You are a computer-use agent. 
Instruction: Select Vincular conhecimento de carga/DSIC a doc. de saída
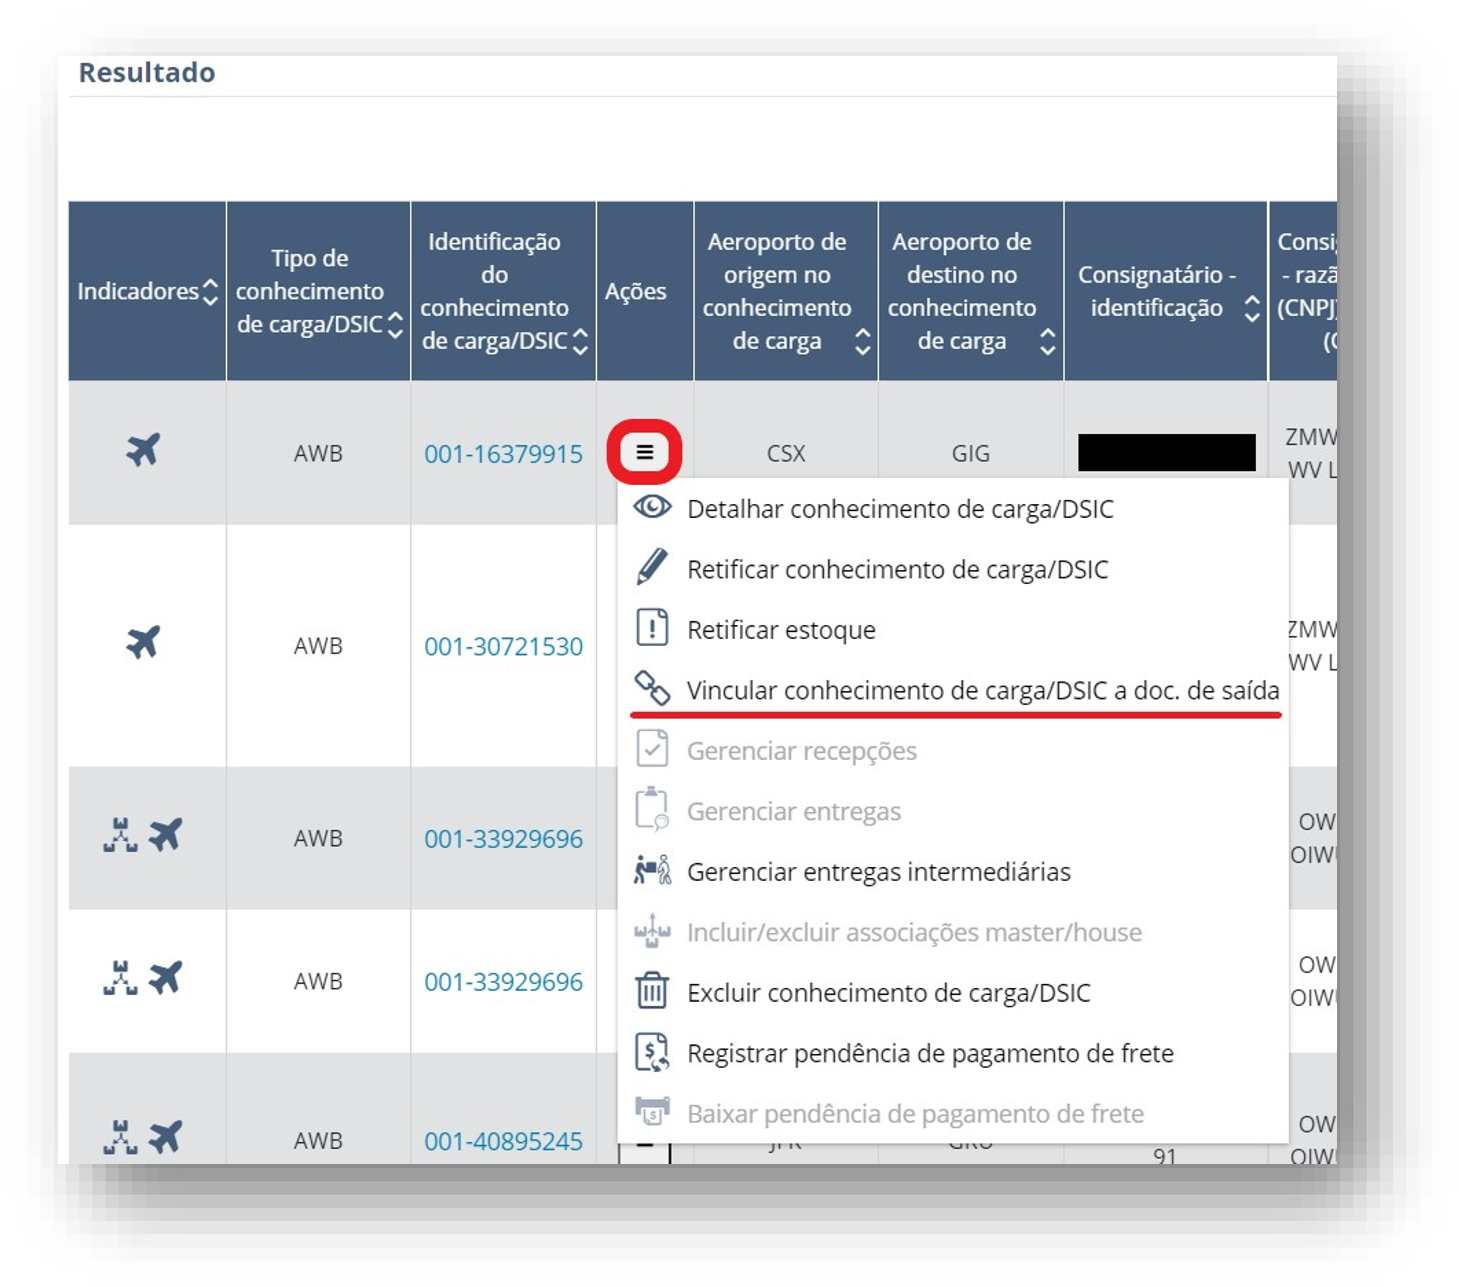pyautogui.click(x=983, y=690)
